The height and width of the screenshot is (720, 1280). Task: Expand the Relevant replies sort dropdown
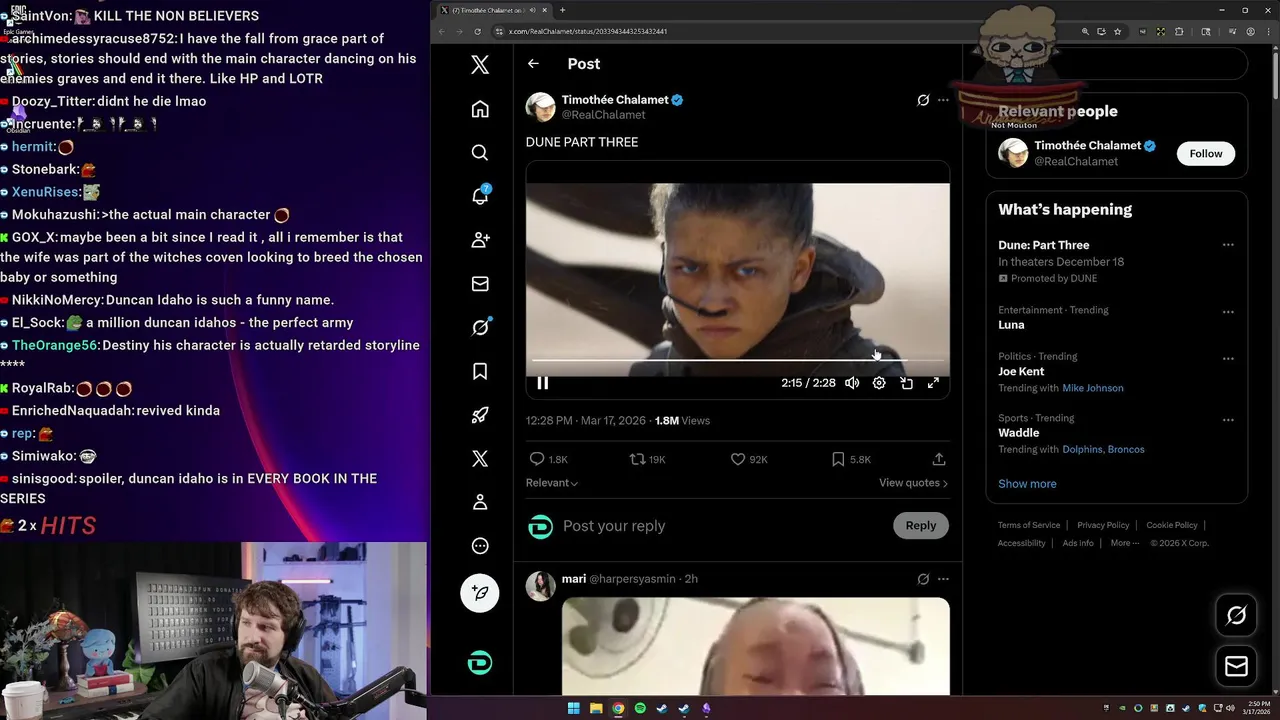pos(552,483)
